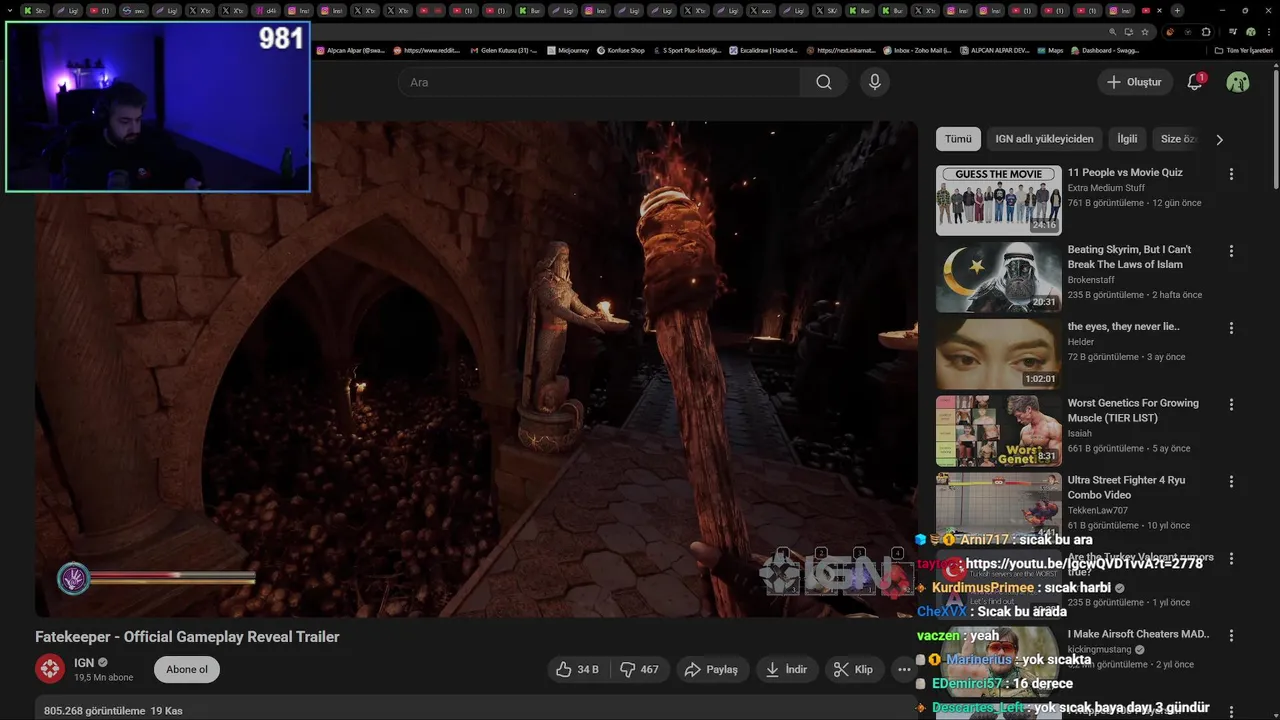This screenshot has height=720, width=1280.
Task: Open the Alpcan Alpar bookmark
Action: 351,50
